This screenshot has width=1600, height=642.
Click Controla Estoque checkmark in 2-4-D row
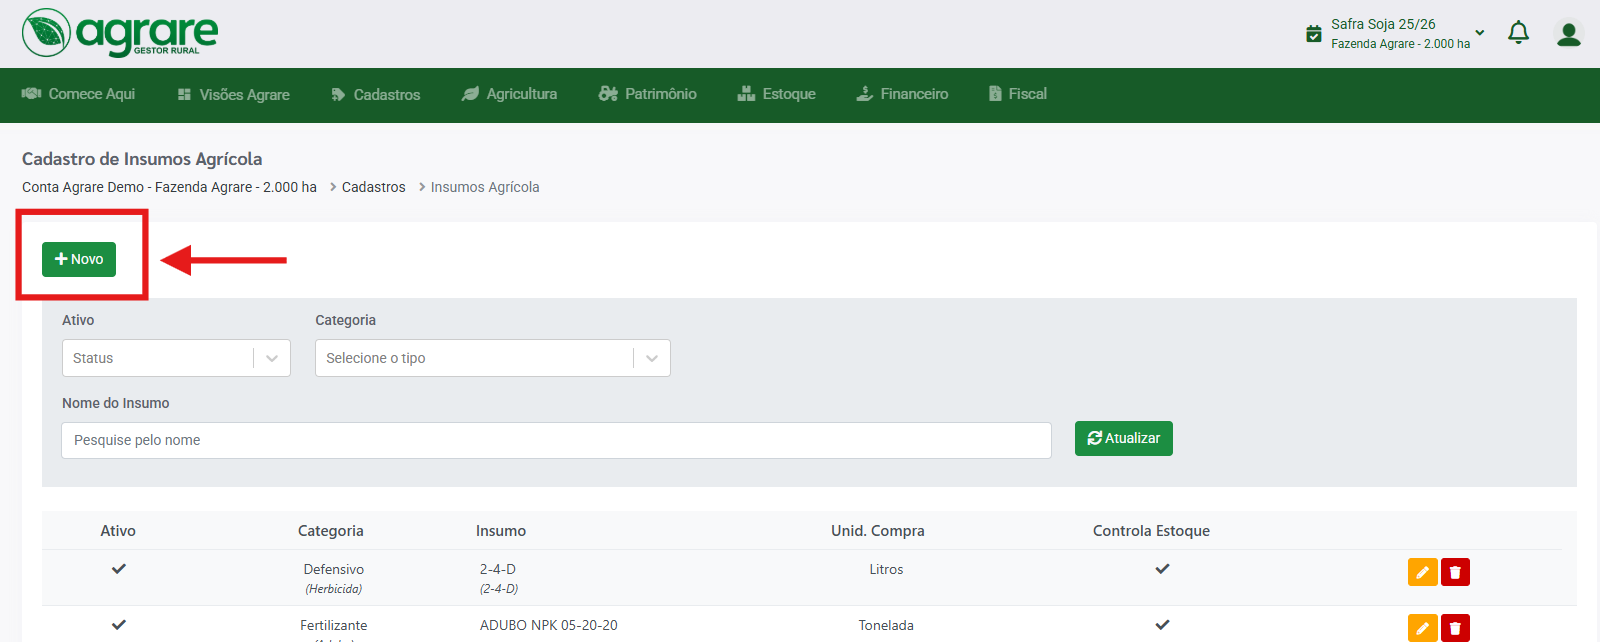click(x=1162, y=568)
